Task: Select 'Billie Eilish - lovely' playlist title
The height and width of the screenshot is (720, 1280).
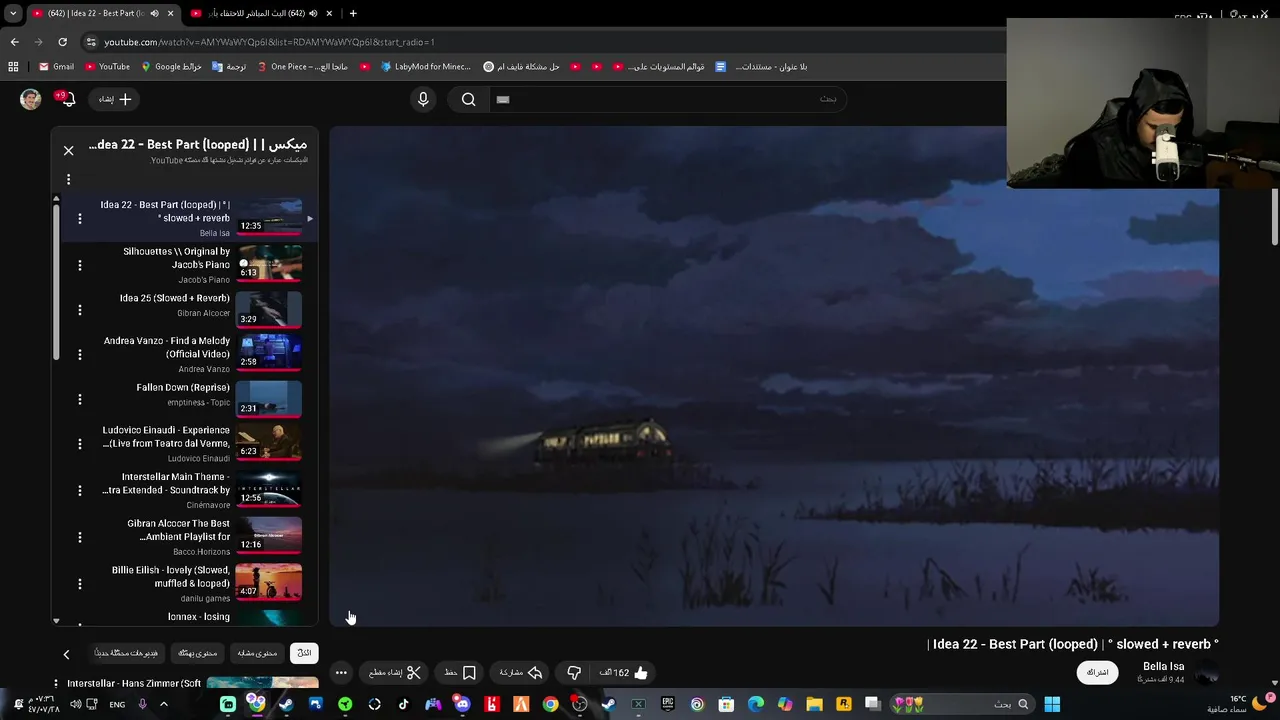Action: pyautogui.click(x=171, y=576)
